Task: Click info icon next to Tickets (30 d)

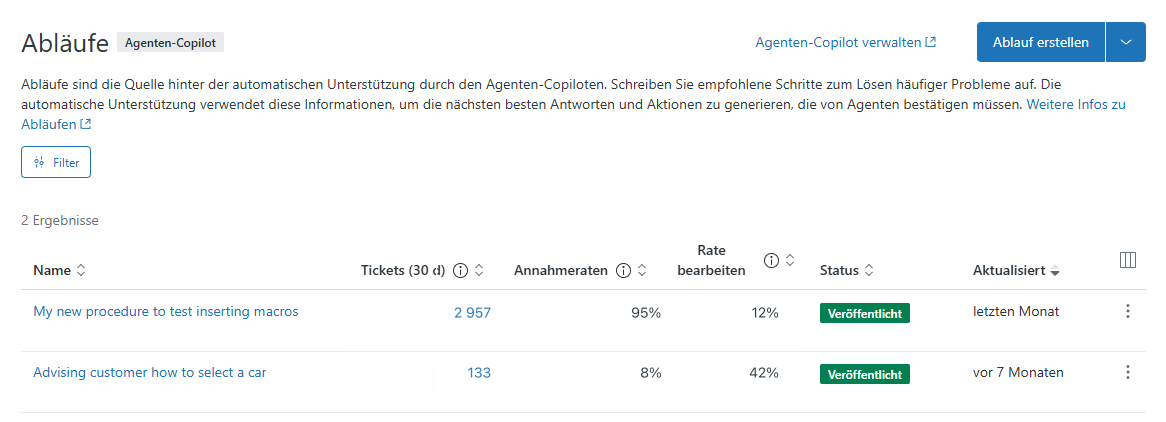Action: tap(461, 270)
